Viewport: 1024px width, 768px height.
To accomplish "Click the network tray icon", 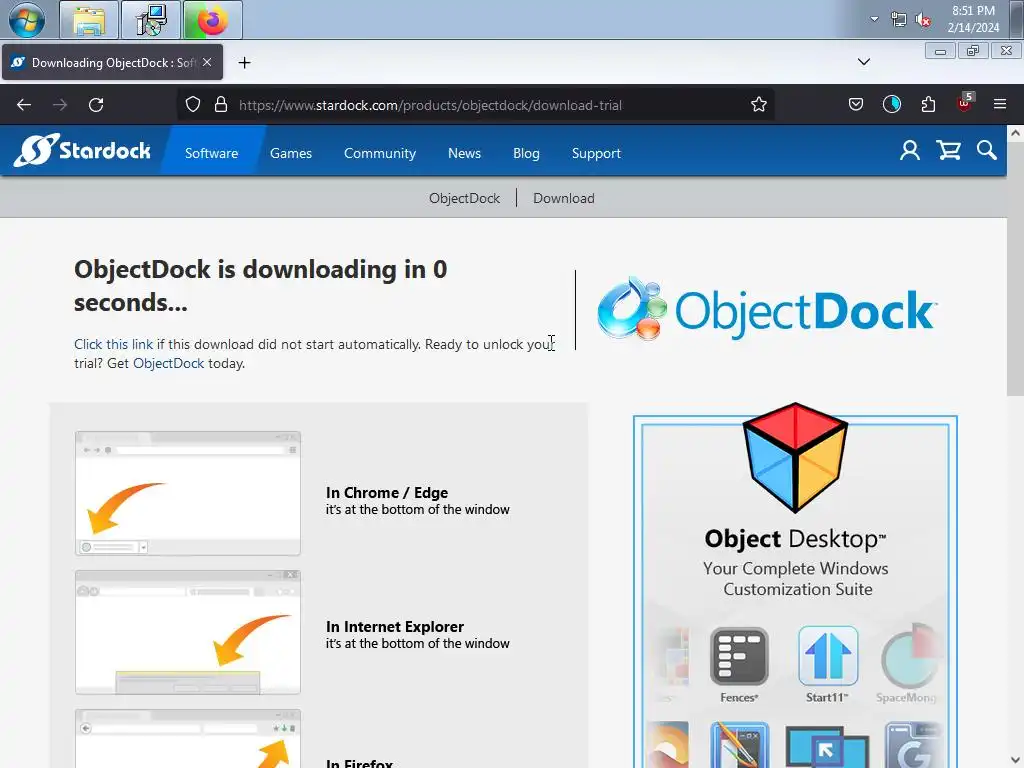I will click(x=899, y=20).
